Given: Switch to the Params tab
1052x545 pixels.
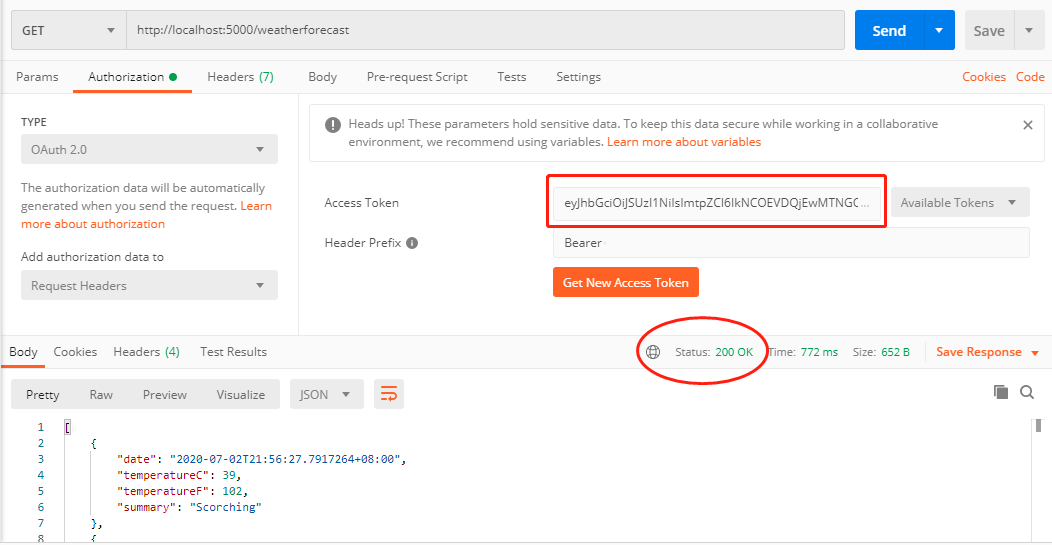Looking at the screenshot, I should click(37, 77).
